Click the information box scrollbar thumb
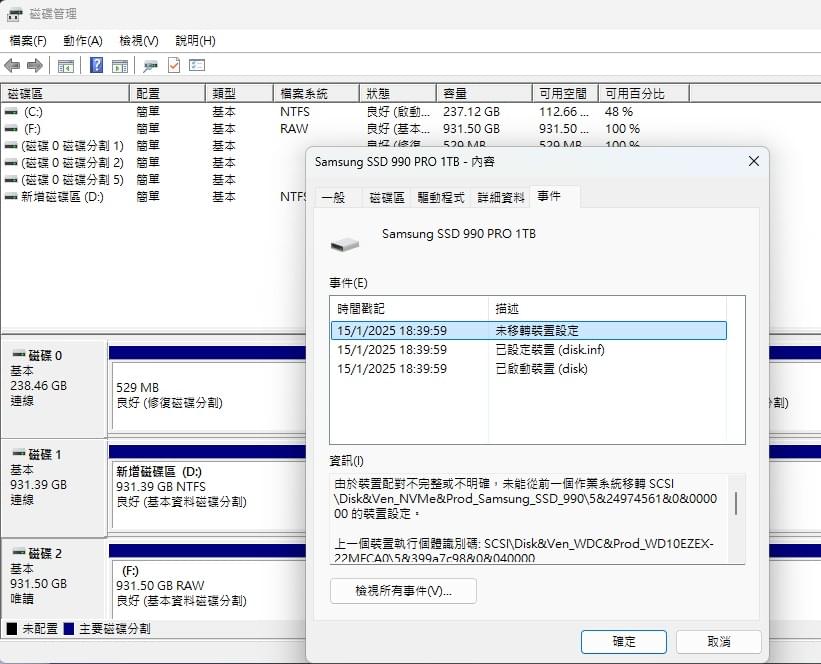 pos(736,503)
